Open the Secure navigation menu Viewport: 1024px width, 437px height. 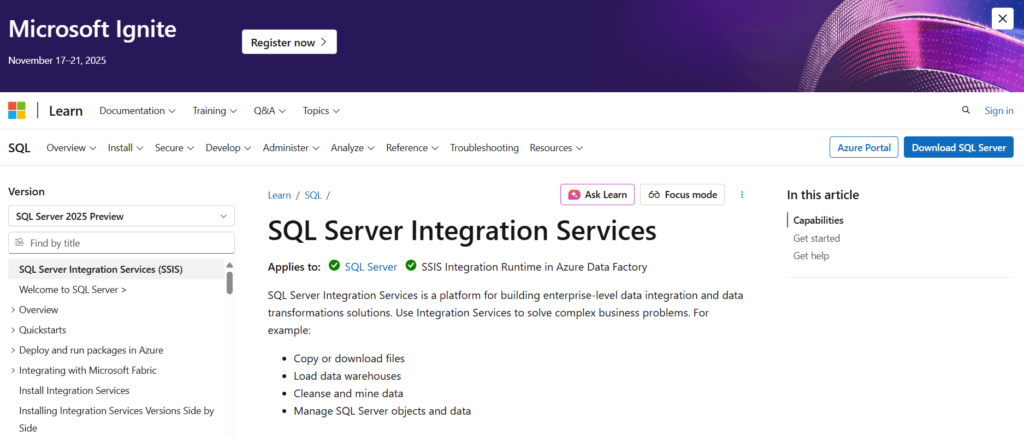point(174,148)
